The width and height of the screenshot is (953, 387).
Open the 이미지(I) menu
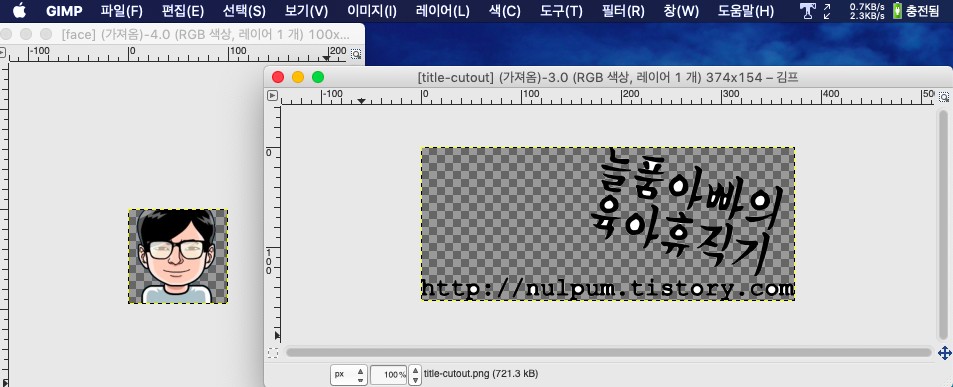tap(372, 11)
